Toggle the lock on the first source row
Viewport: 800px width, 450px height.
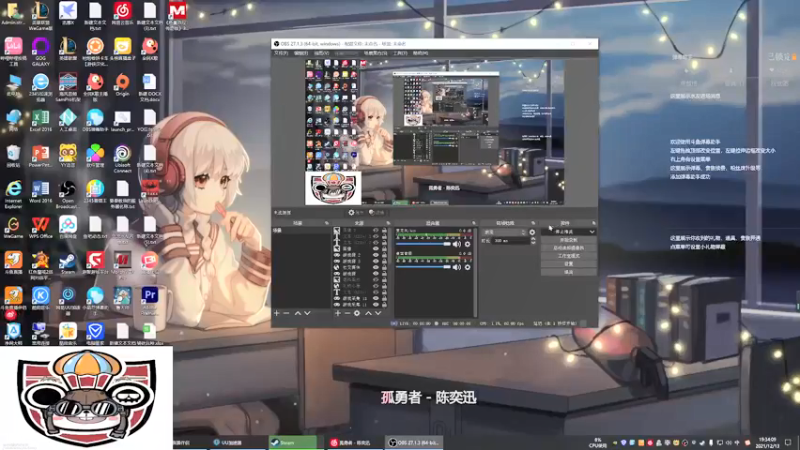click(385, 230)
